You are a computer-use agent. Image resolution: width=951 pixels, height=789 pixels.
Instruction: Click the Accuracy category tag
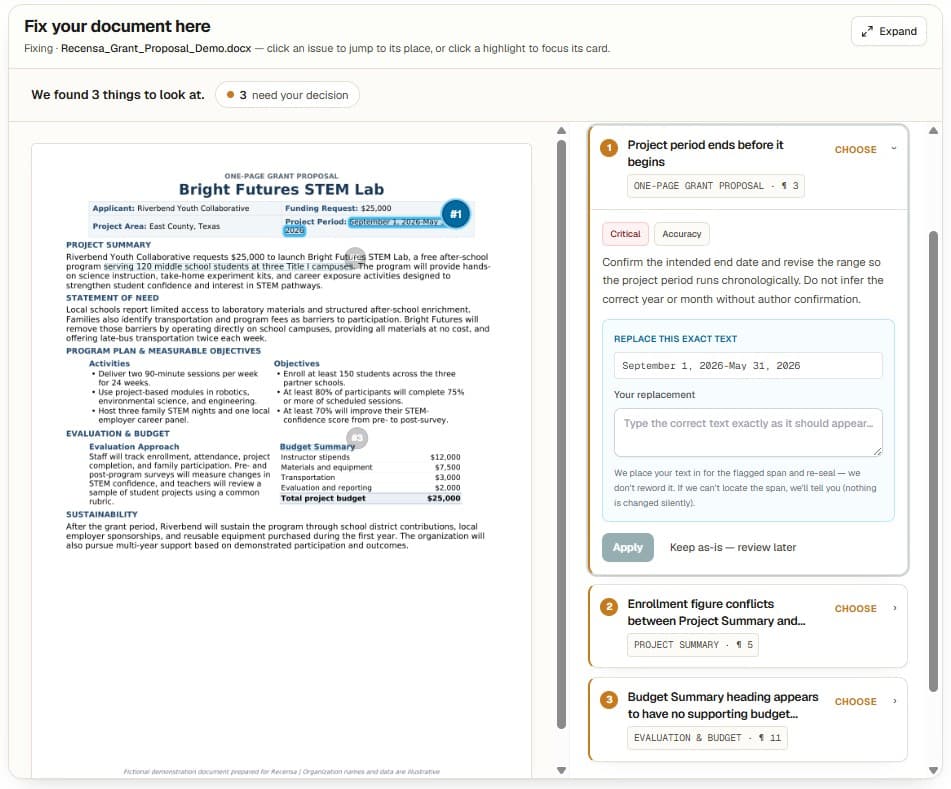682,233
